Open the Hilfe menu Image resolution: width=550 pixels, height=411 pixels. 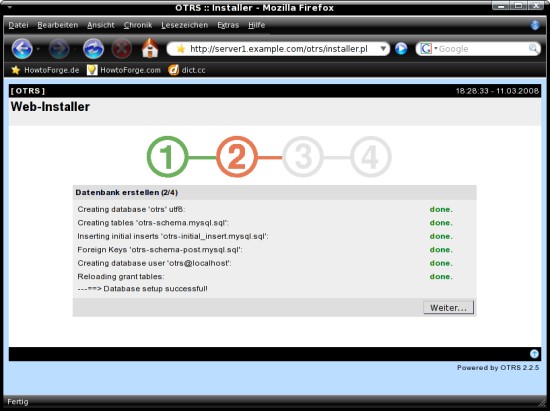pos(256,25)
